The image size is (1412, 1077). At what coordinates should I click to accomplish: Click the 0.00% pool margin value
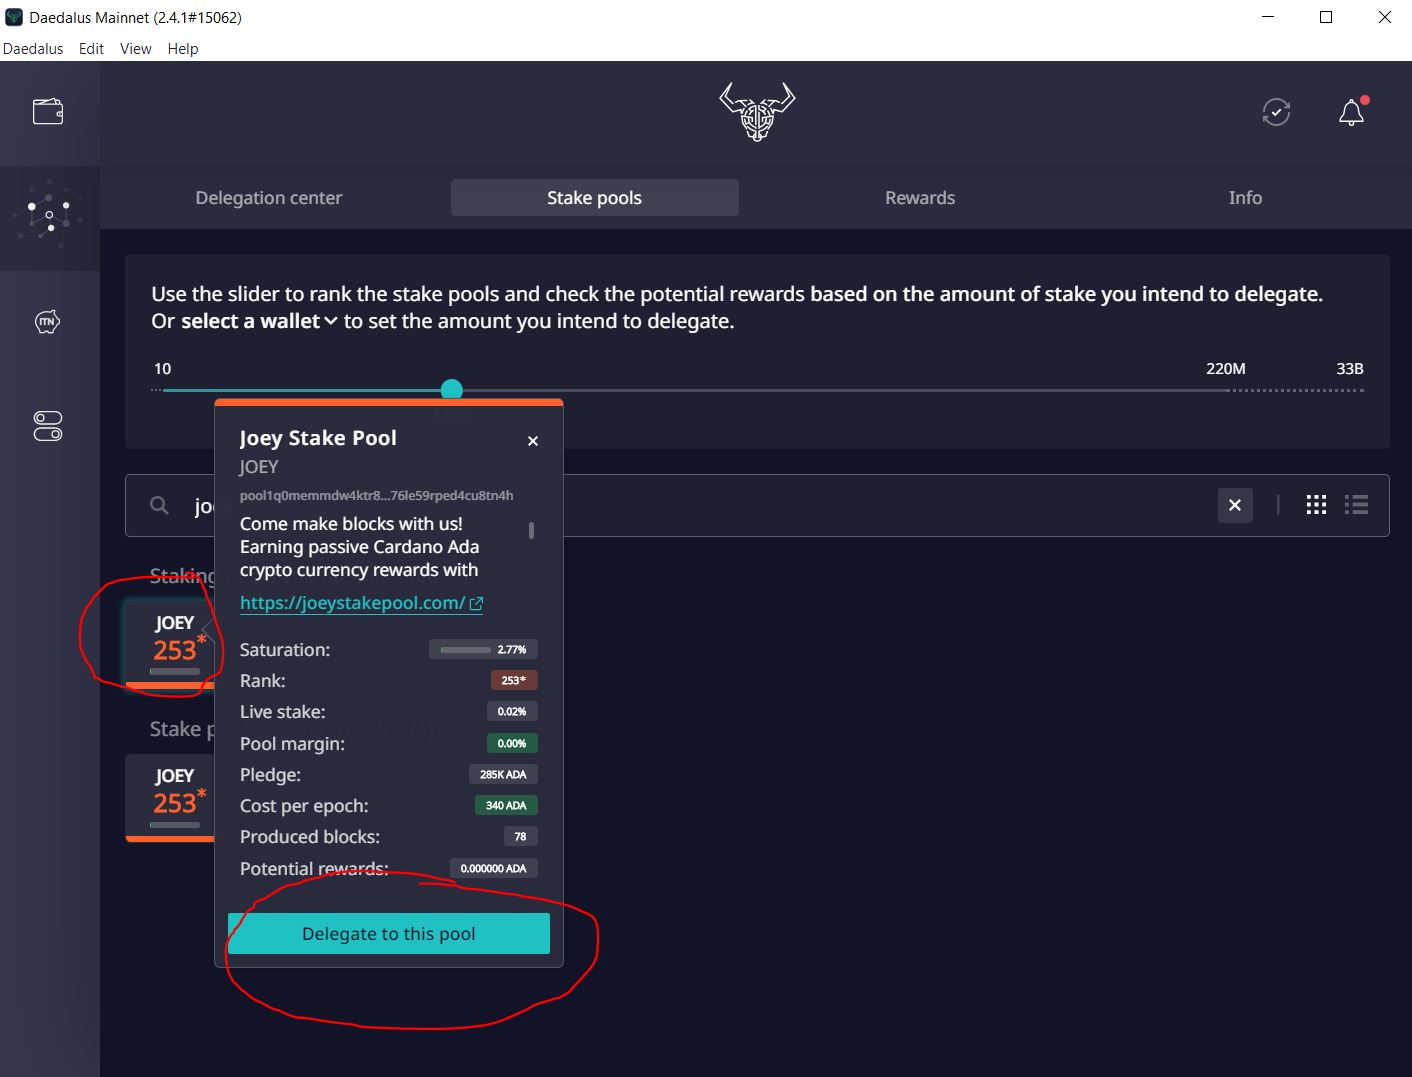pos(512,744)
